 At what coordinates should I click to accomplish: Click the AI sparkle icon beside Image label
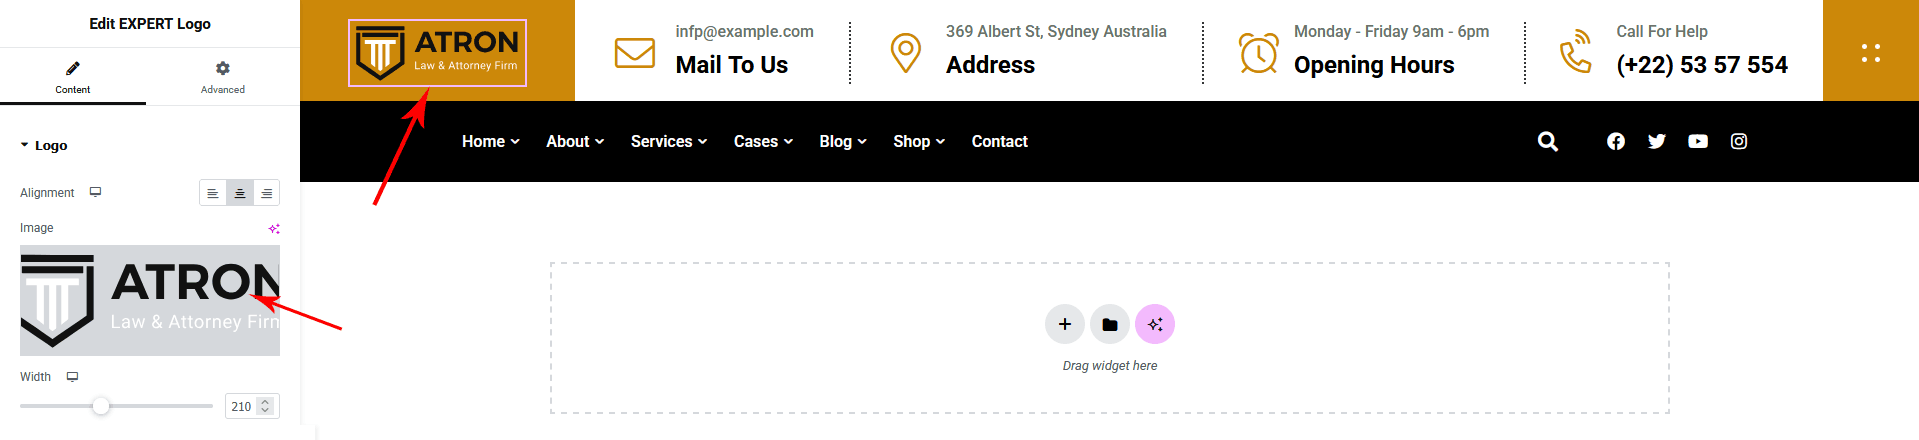pos(273,229)
